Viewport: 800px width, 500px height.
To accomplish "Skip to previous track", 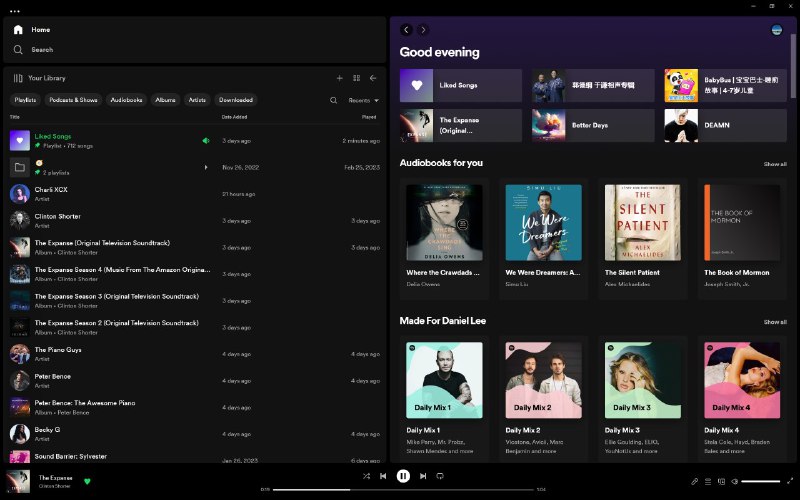I will click(x=383, y=476).
